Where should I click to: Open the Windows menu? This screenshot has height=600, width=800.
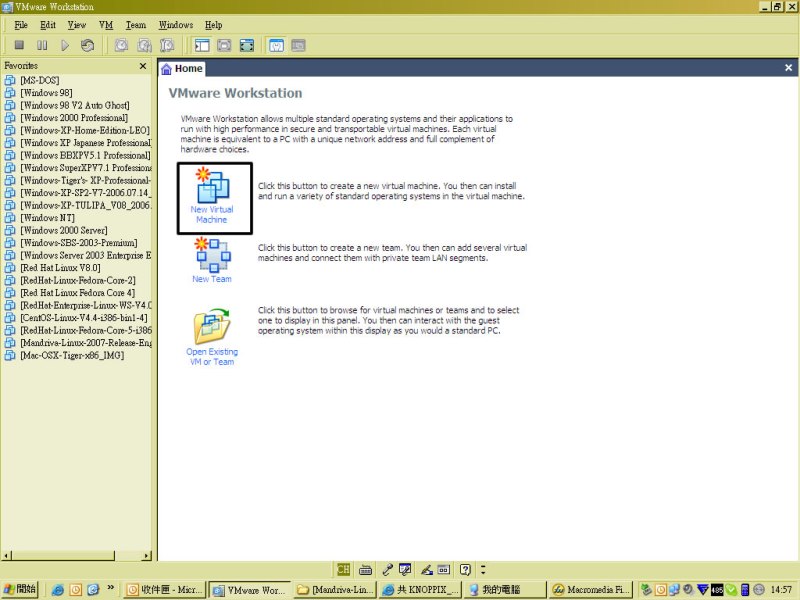[x=176, y=24]
